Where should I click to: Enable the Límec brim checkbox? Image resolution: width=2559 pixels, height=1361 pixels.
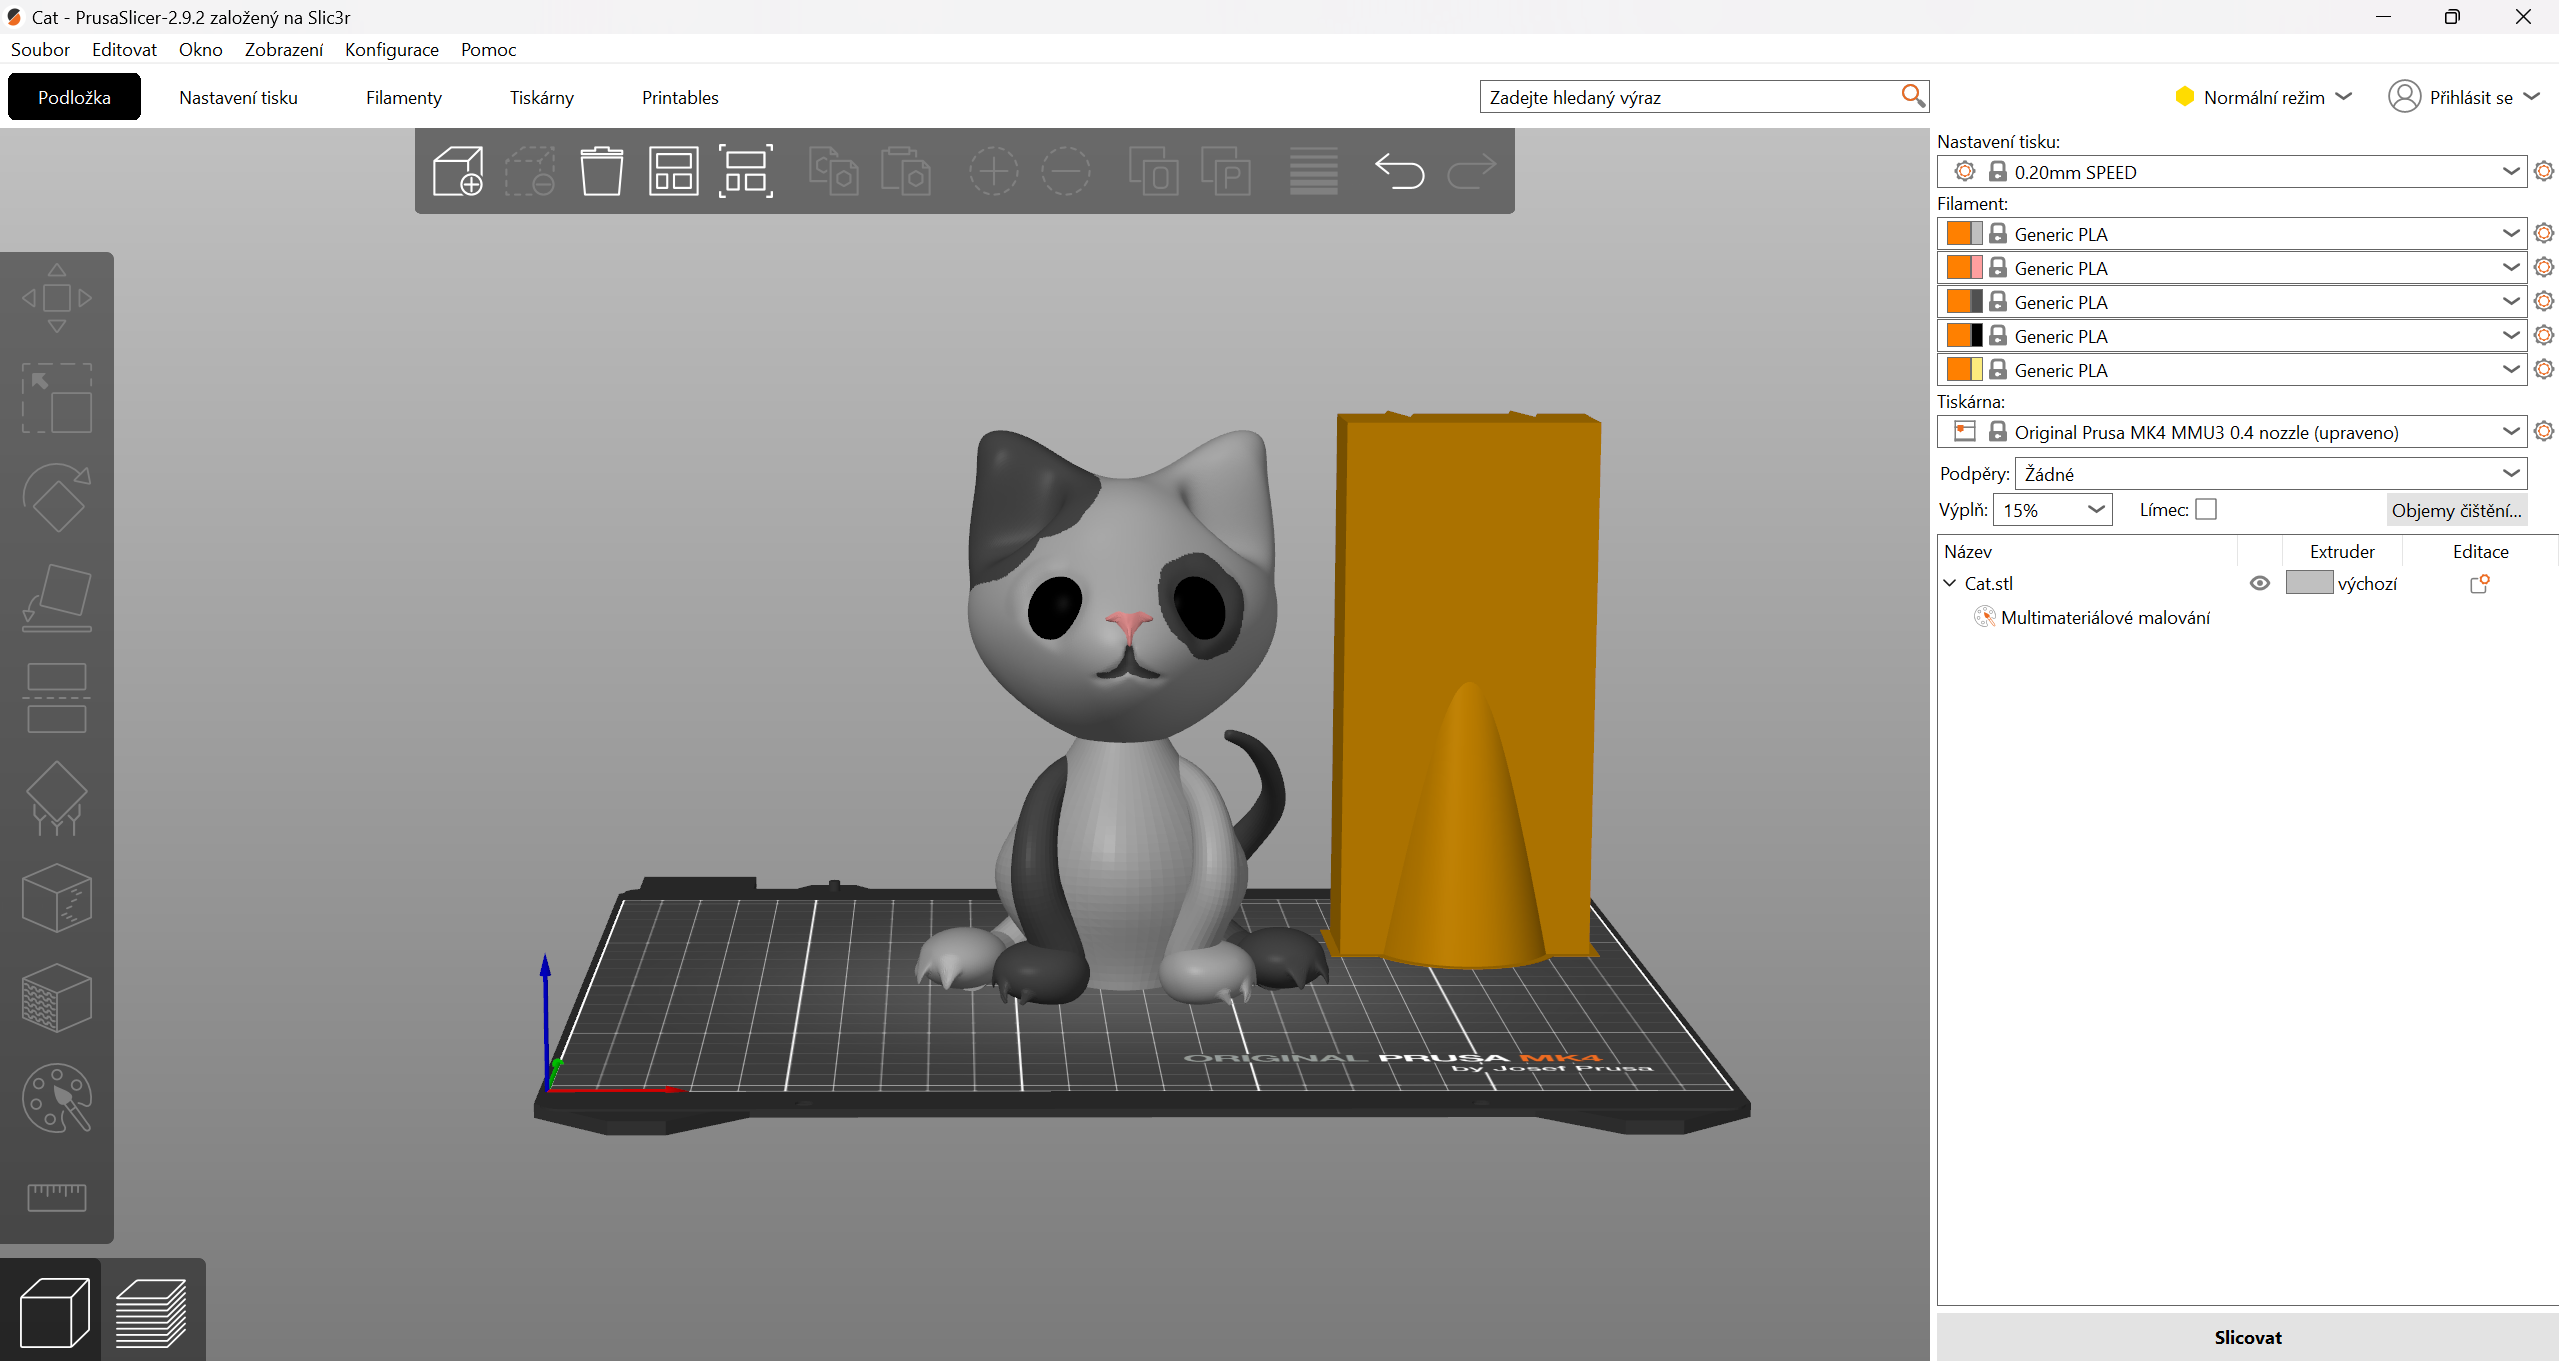[x=2206, y=510]
